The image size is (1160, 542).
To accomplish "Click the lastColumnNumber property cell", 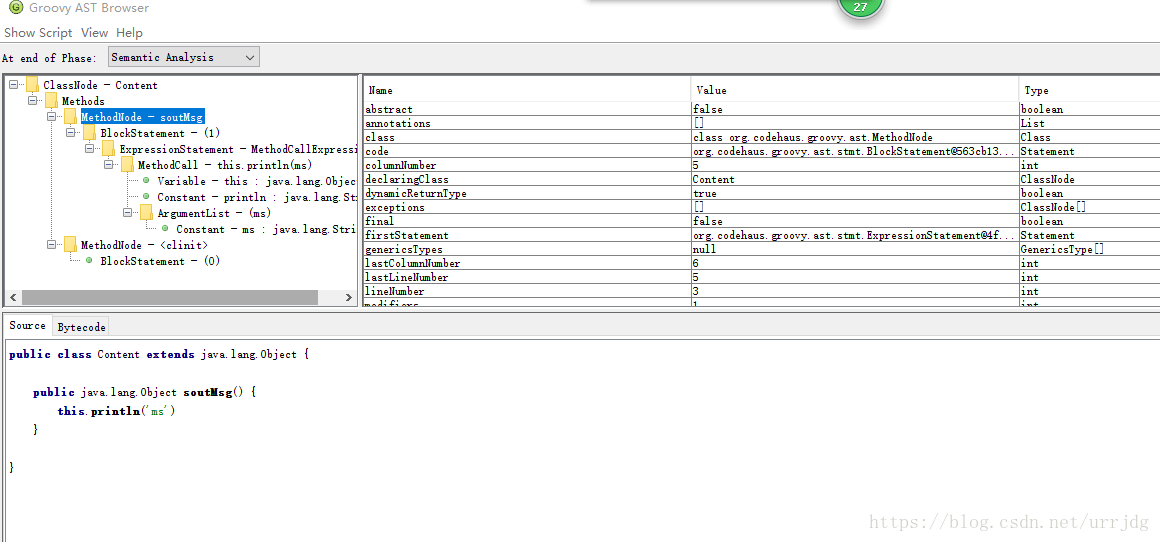I will pos(527,263).
